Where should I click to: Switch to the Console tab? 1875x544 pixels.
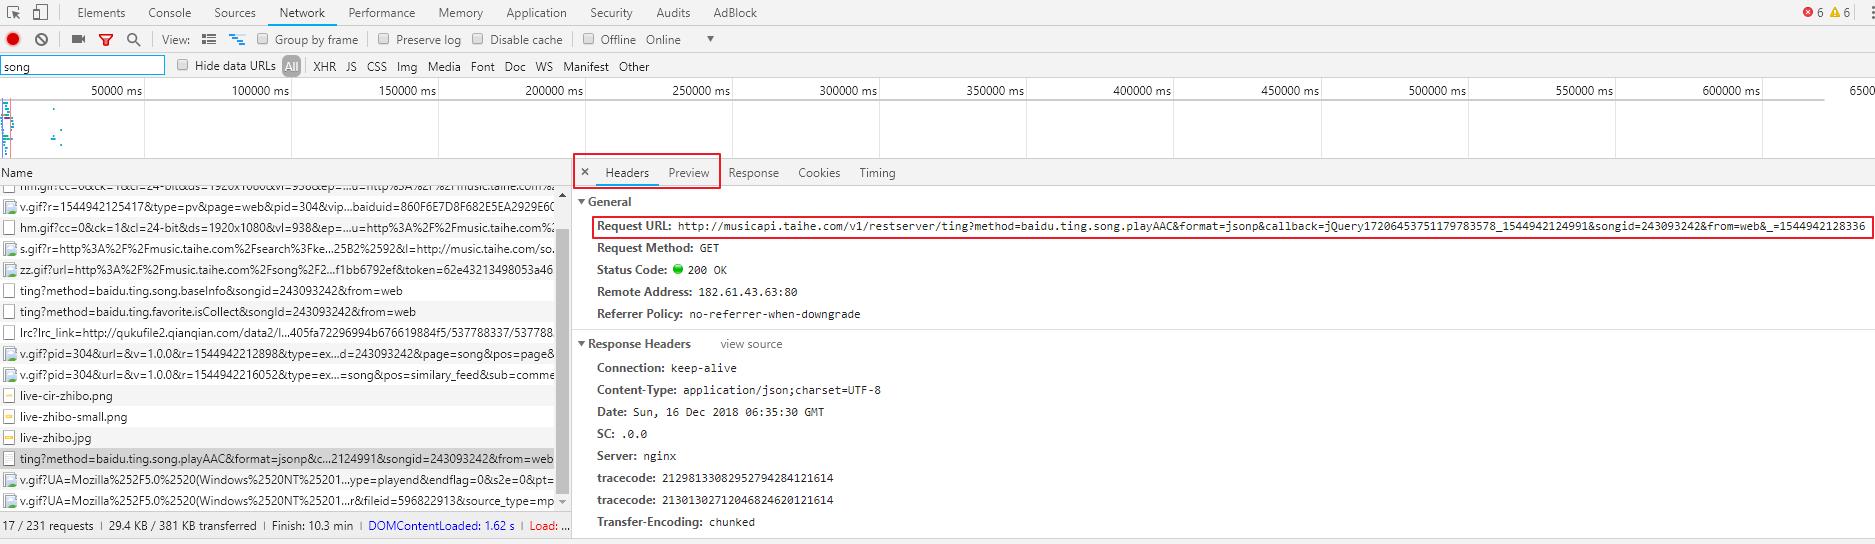[x=170, y=13]
